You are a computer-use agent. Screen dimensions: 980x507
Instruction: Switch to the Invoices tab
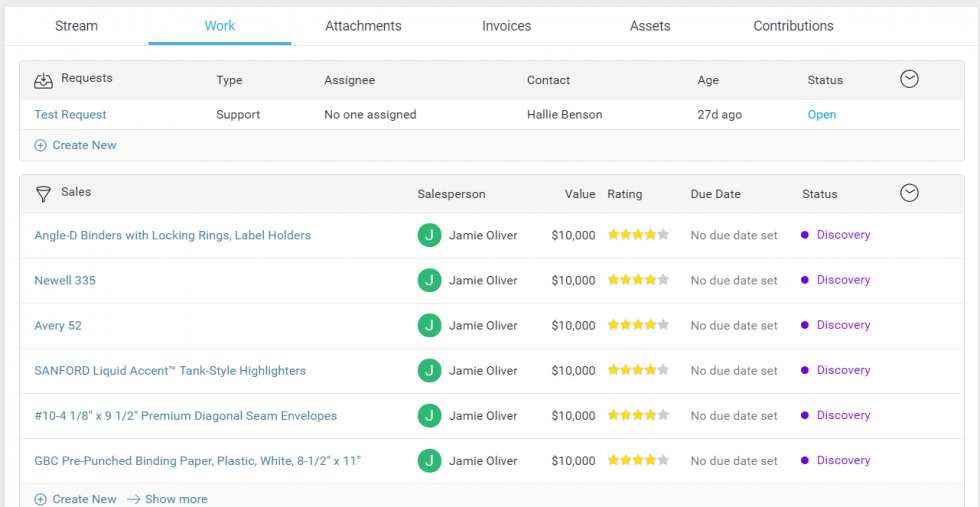coord(506,26)
